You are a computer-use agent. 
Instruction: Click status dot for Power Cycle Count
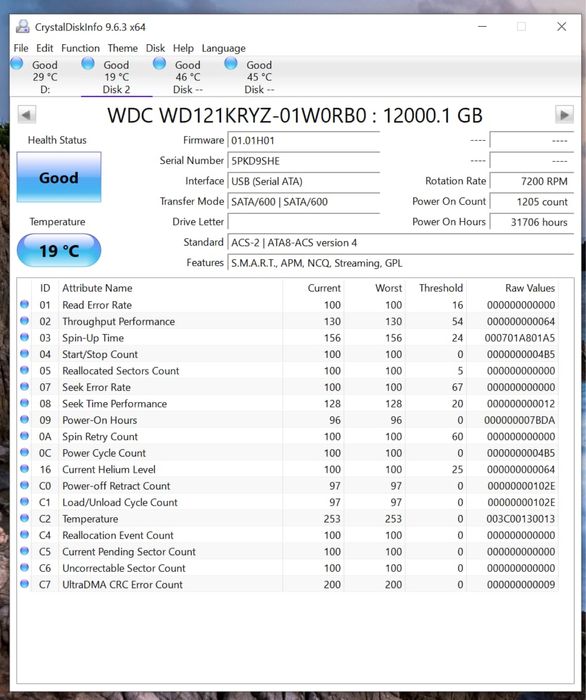coord(25,453)
